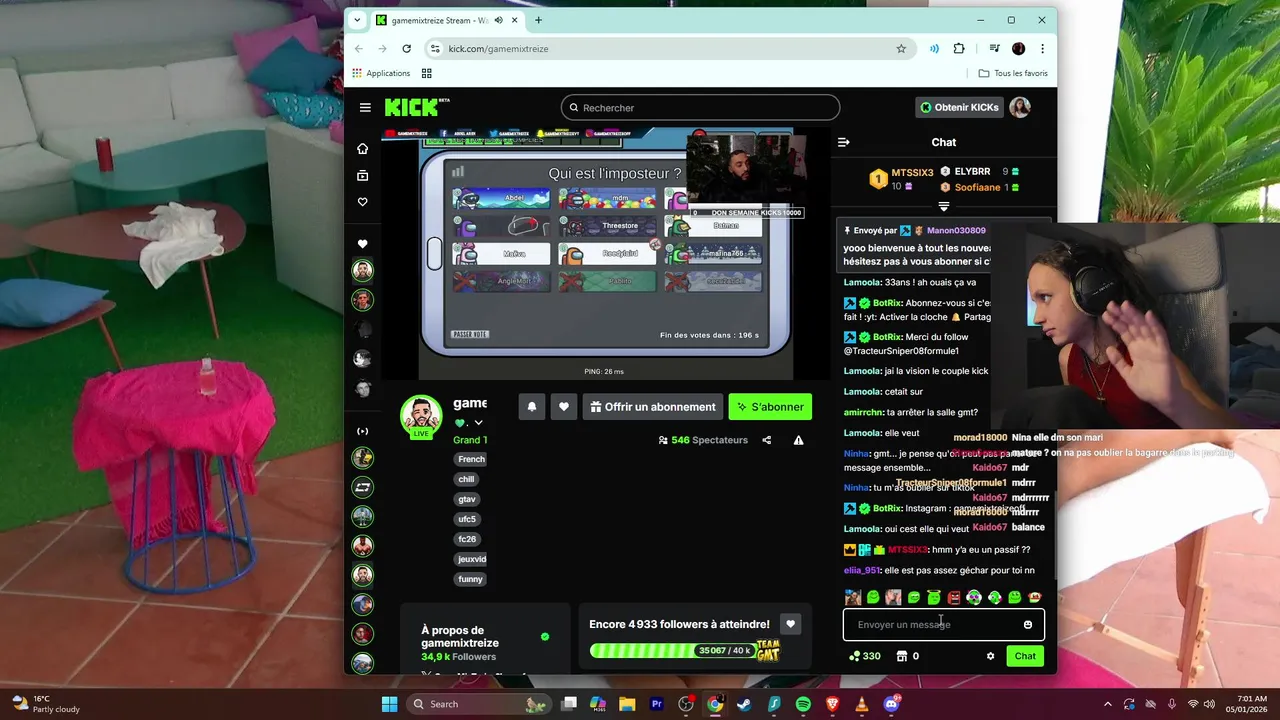Expand the chat leaderboard chevron

click(x=943, y=206)
